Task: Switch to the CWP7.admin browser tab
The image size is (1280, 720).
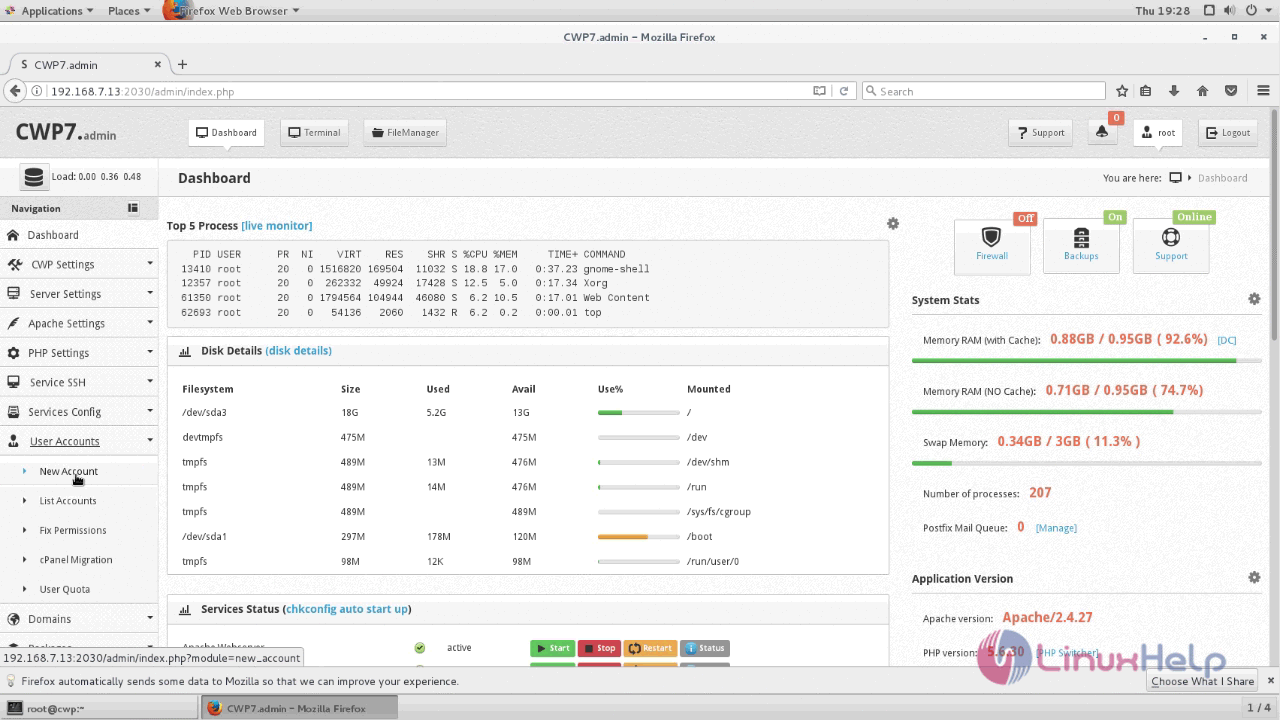Action: click(88, 64)
